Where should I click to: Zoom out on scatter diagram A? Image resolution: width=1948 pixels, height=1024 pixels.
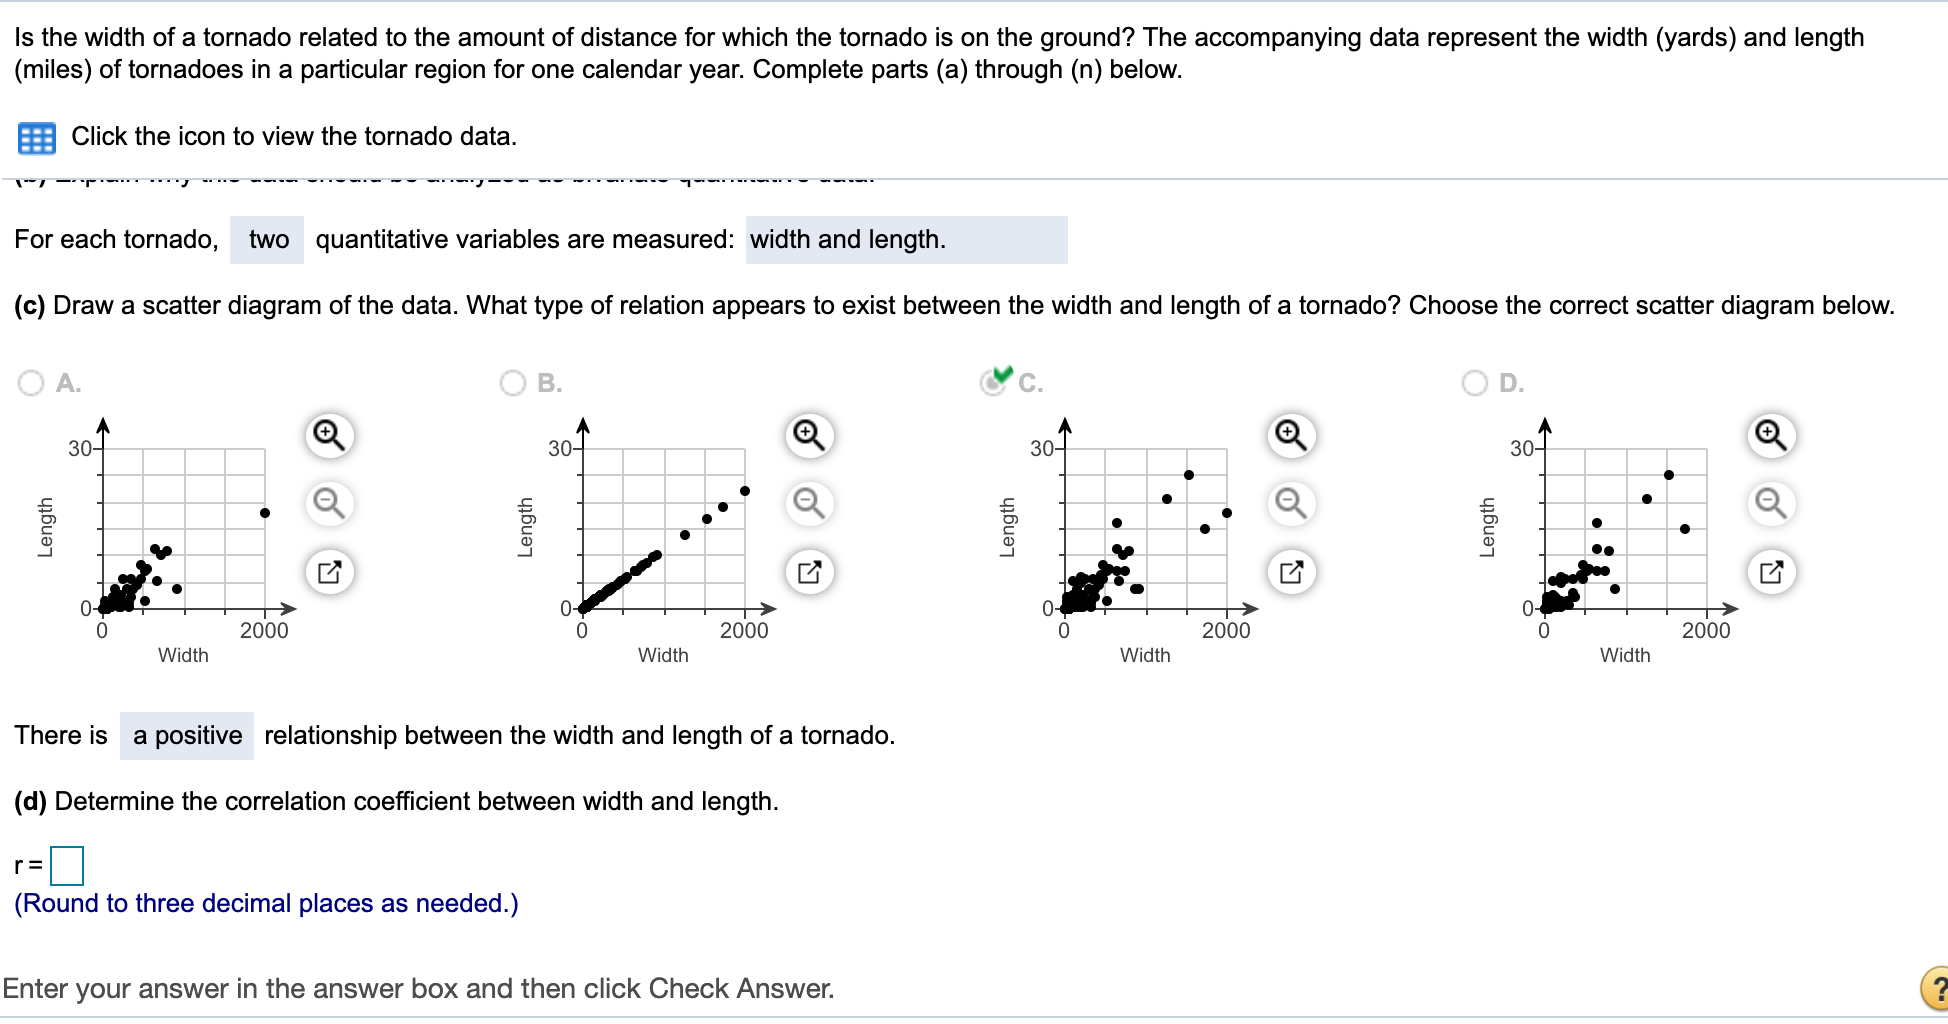point(330,505)
